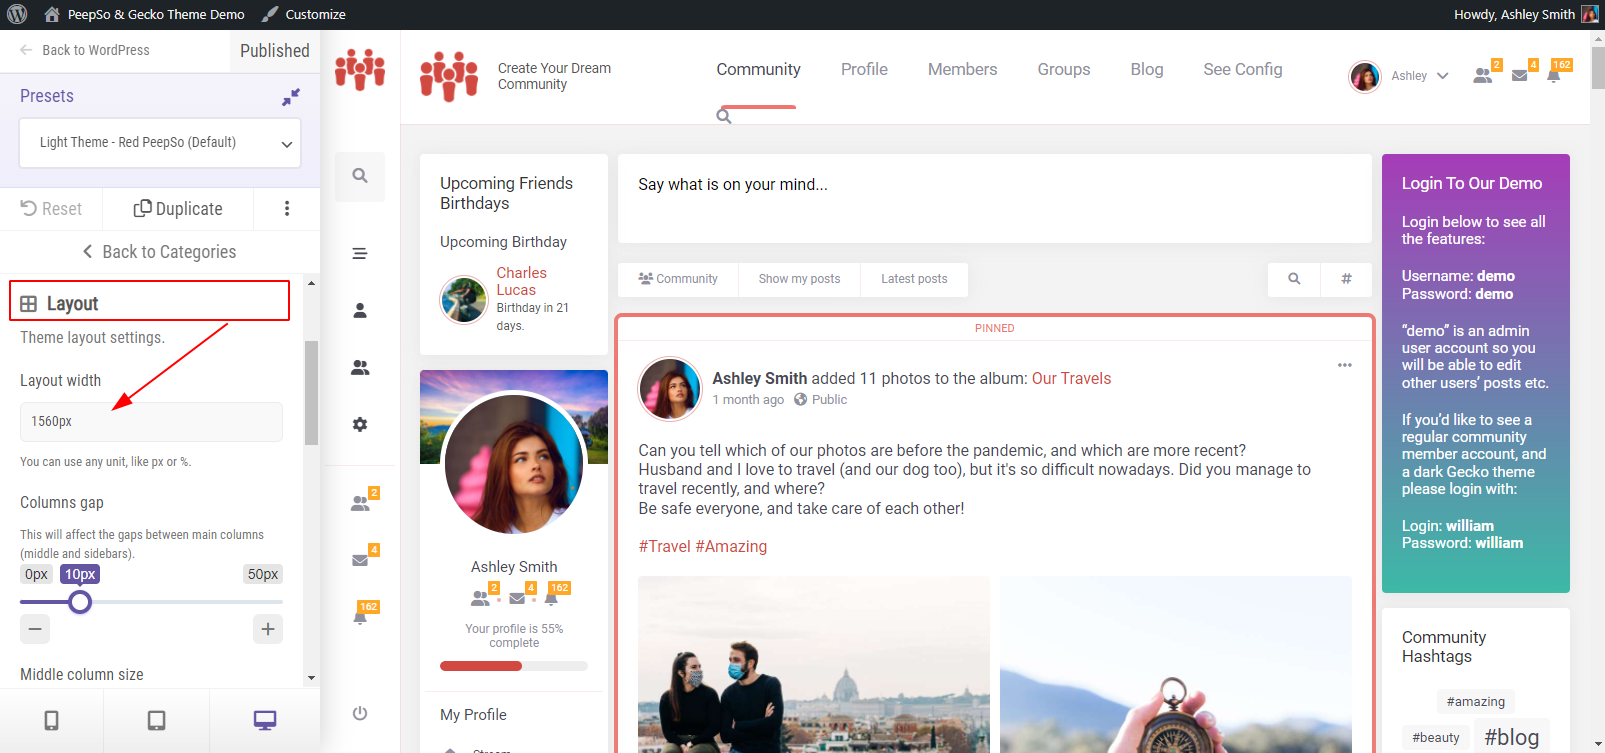
Task: Open the WordPress logo menu in admin bar
Action: click(x=16, y=14)
